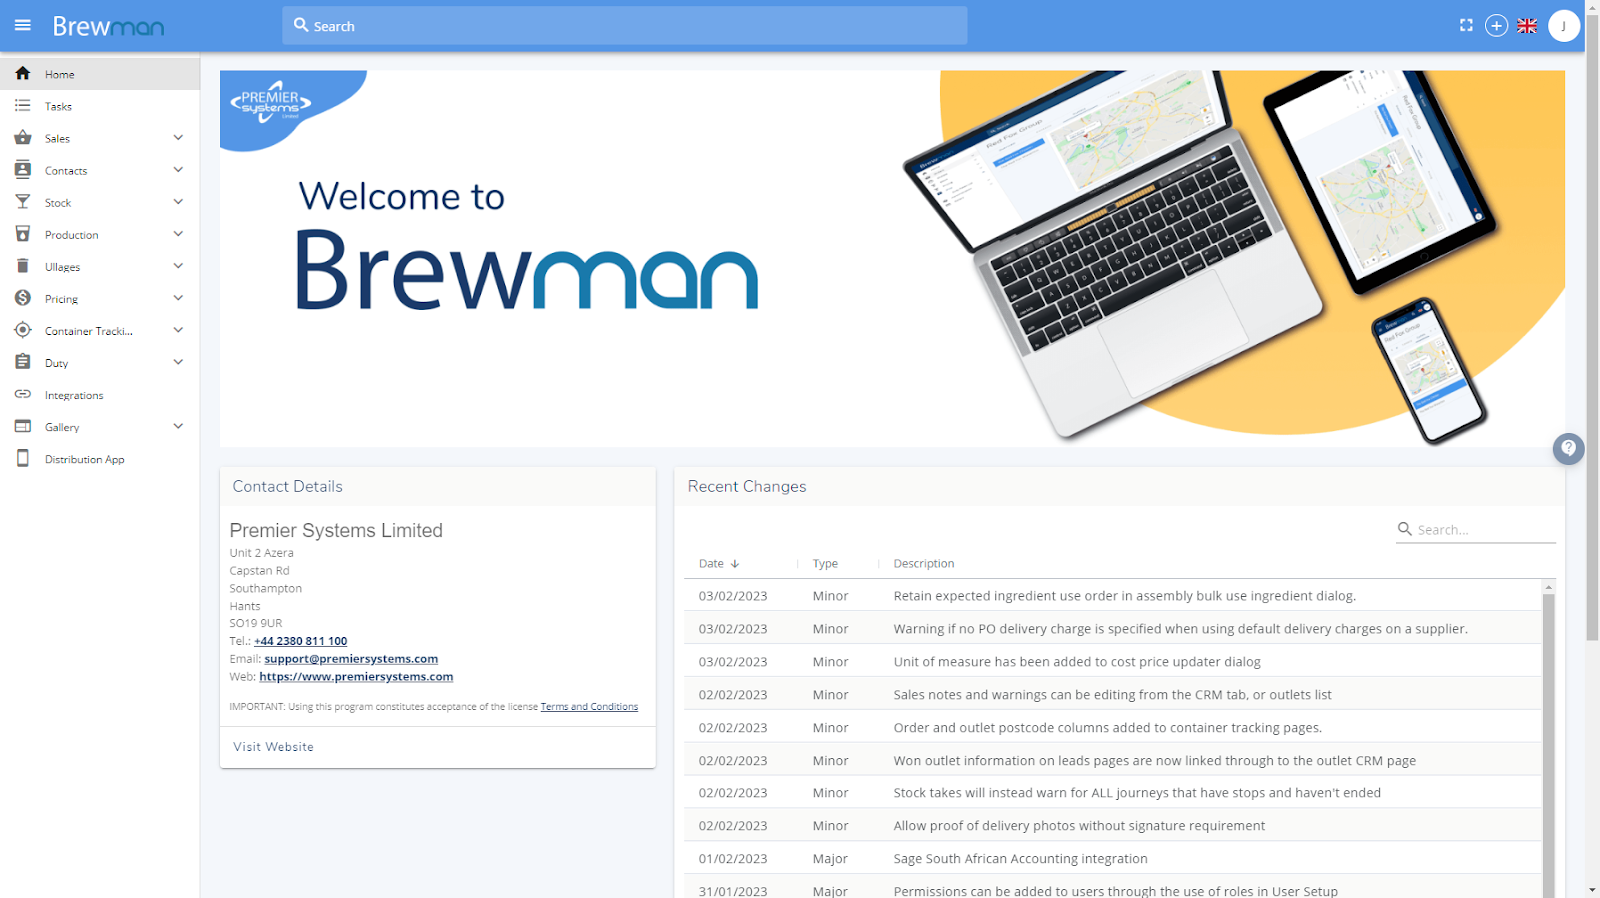Screen dimensions: 1600x898
Task: Click the Integrations link icon
Action: pos(23,394)
